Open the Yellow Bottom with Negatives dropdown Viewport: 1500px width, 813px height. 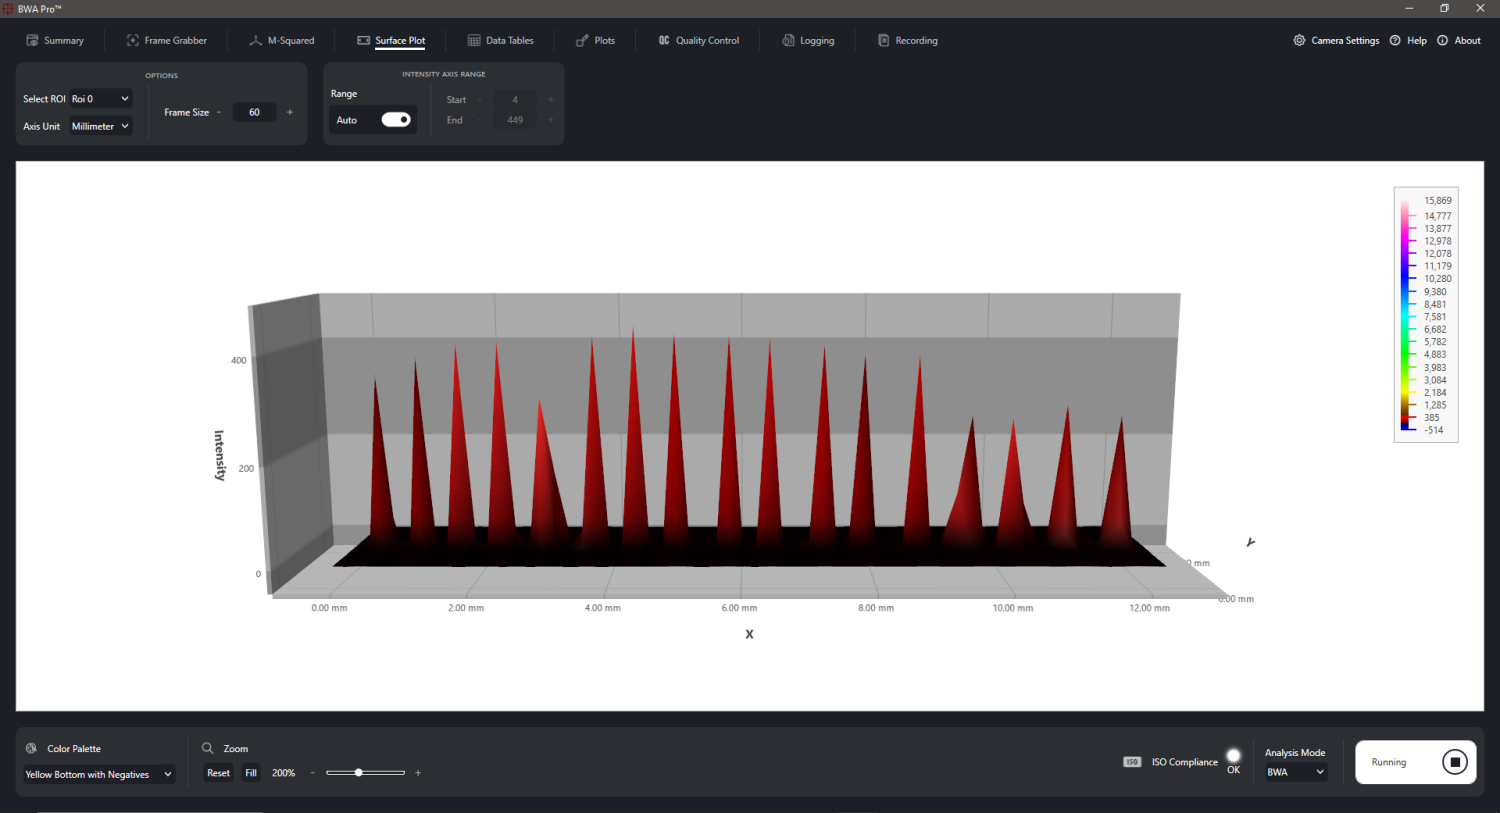[x=99, y=774]
